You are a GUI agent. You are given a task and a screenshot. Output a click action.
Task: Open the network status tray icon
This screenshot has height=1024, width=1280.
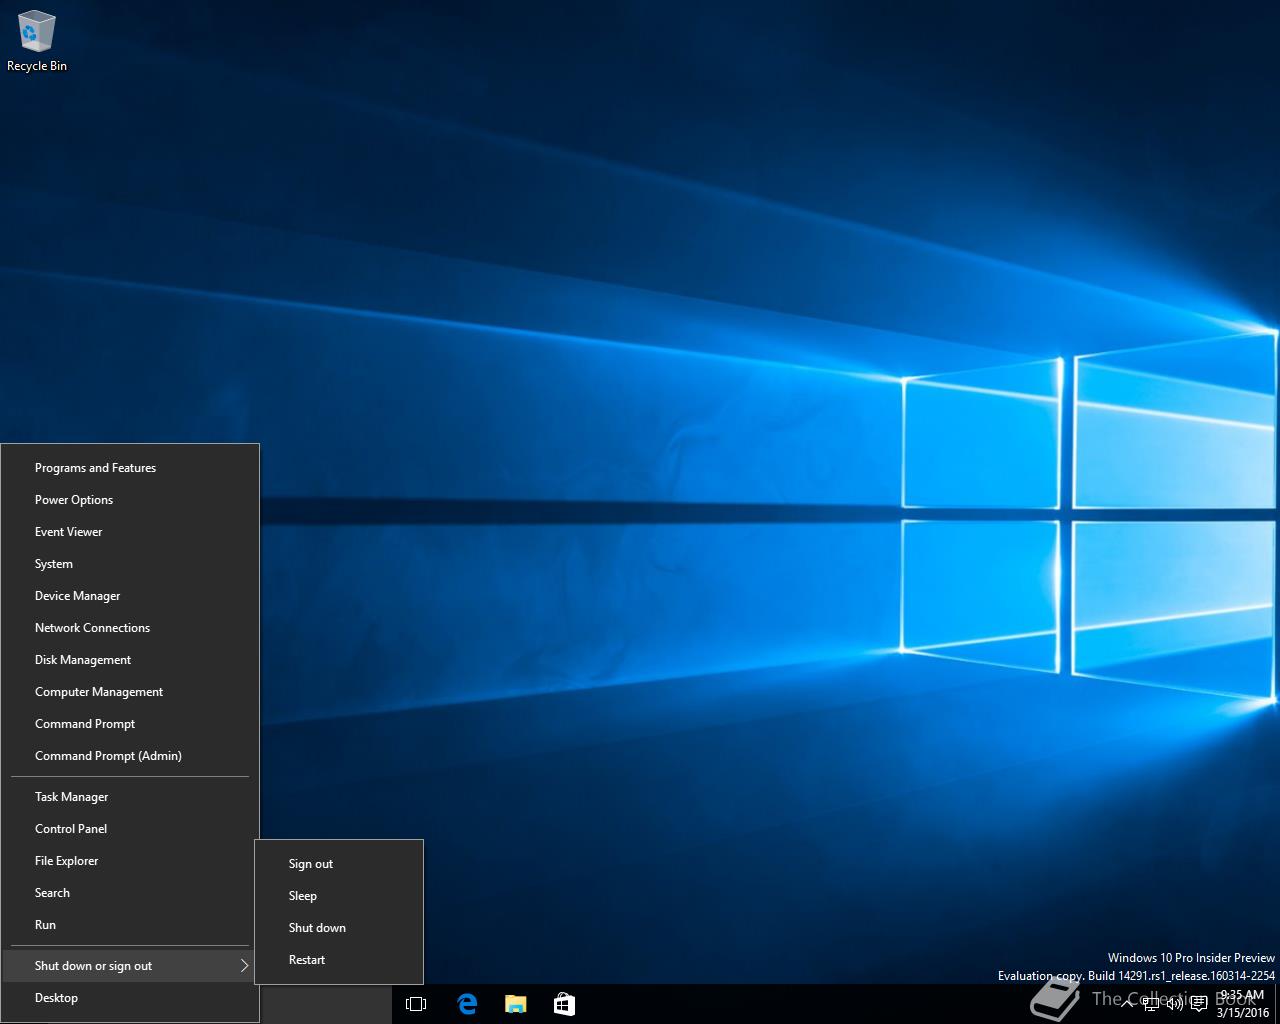(x=1151, y=1004)
